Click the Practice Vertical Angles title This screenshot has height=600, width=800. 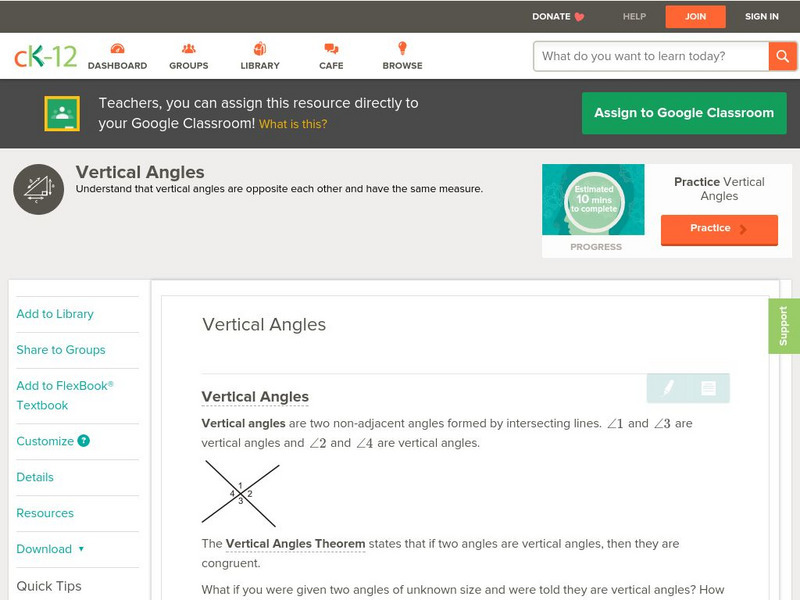[x=719, y=189]
